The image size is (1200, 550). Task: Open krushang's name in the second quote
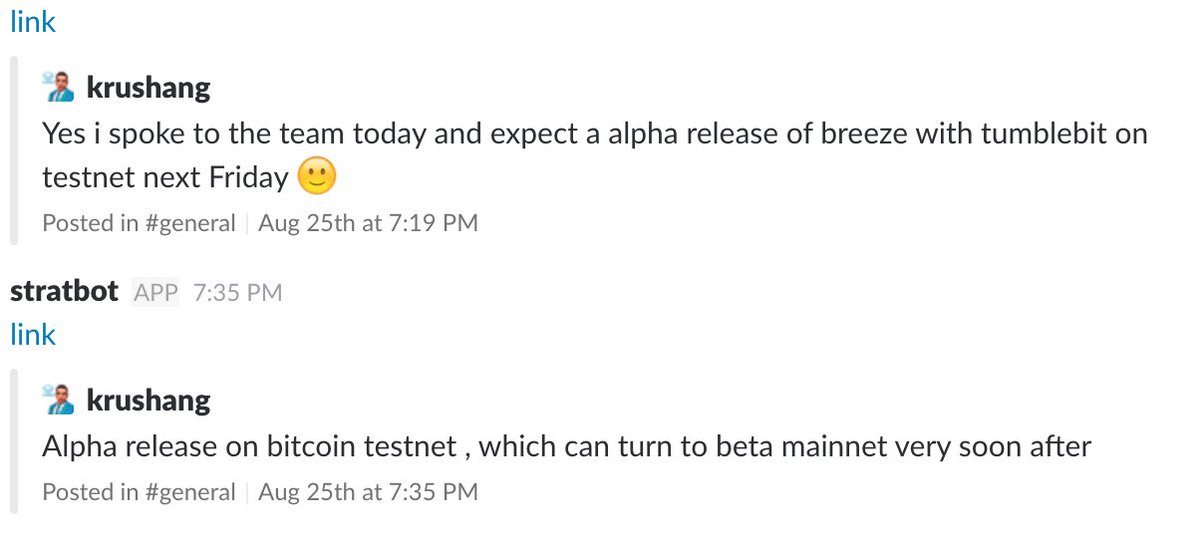pos(149,401)
